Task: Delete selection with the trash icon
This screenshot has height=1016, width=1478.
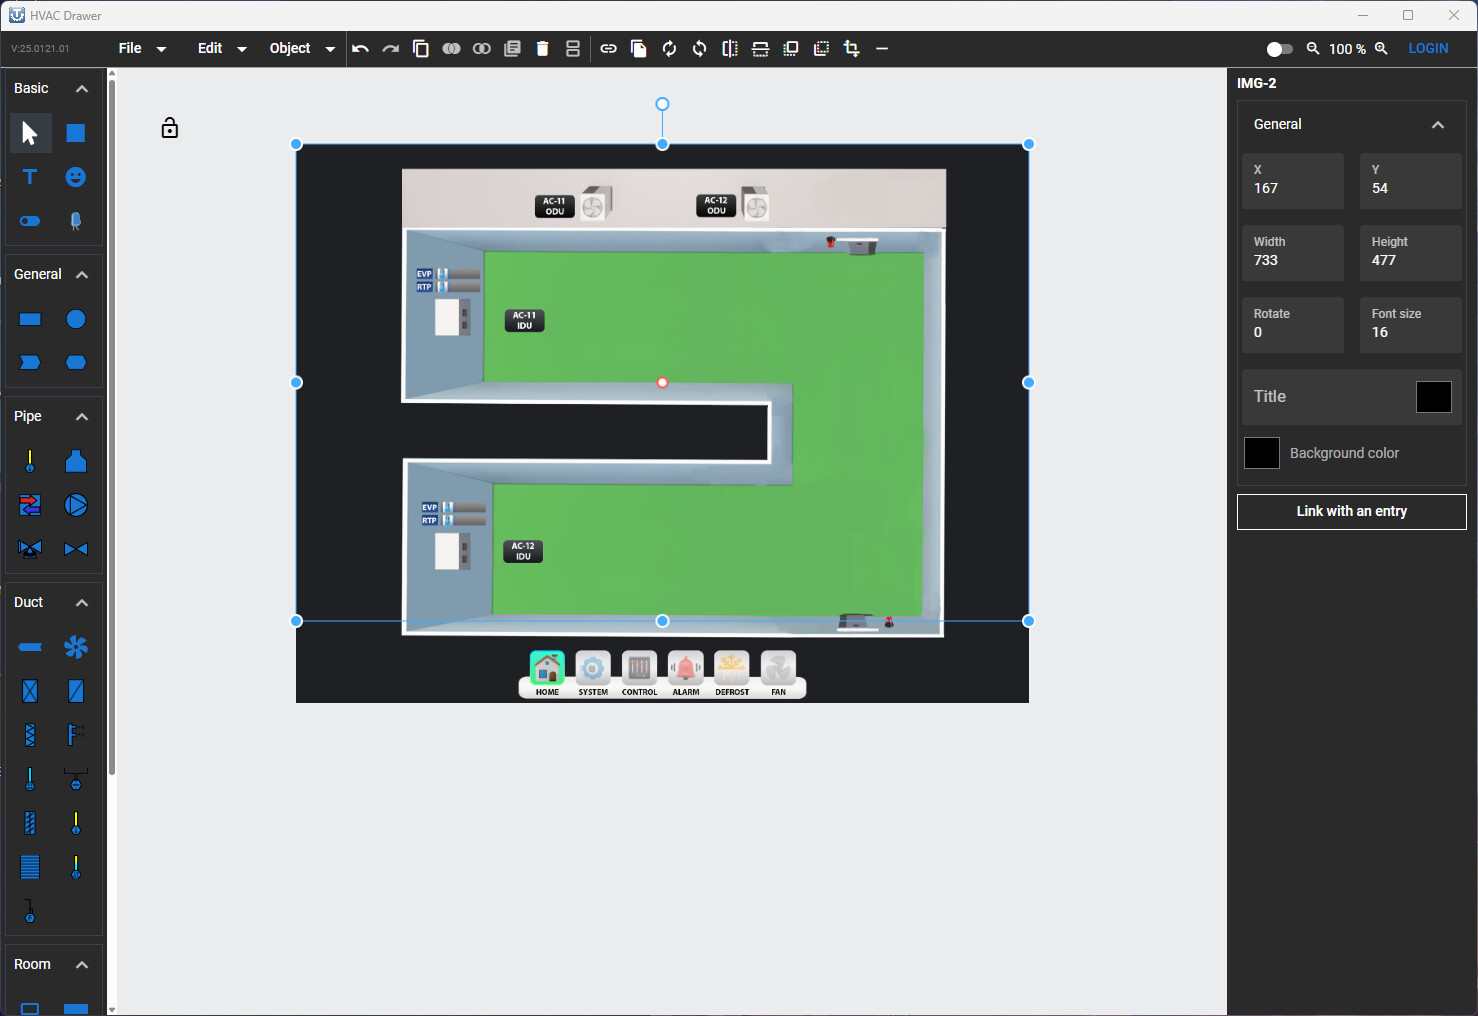Action: [x=542, y=49]
